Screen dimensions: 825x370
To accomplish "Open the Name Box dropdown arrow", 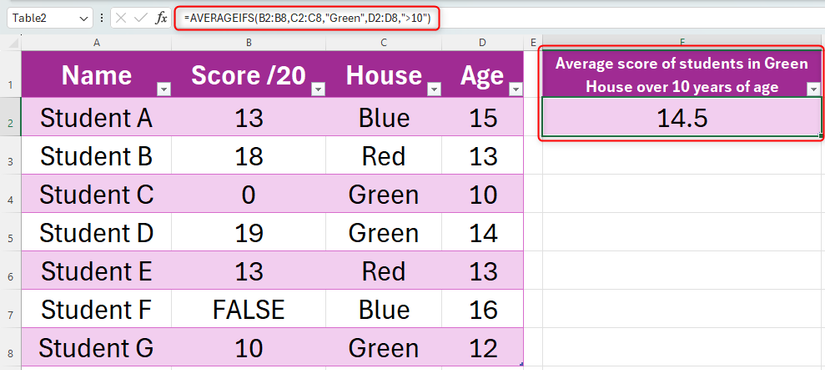I will 84,18.
